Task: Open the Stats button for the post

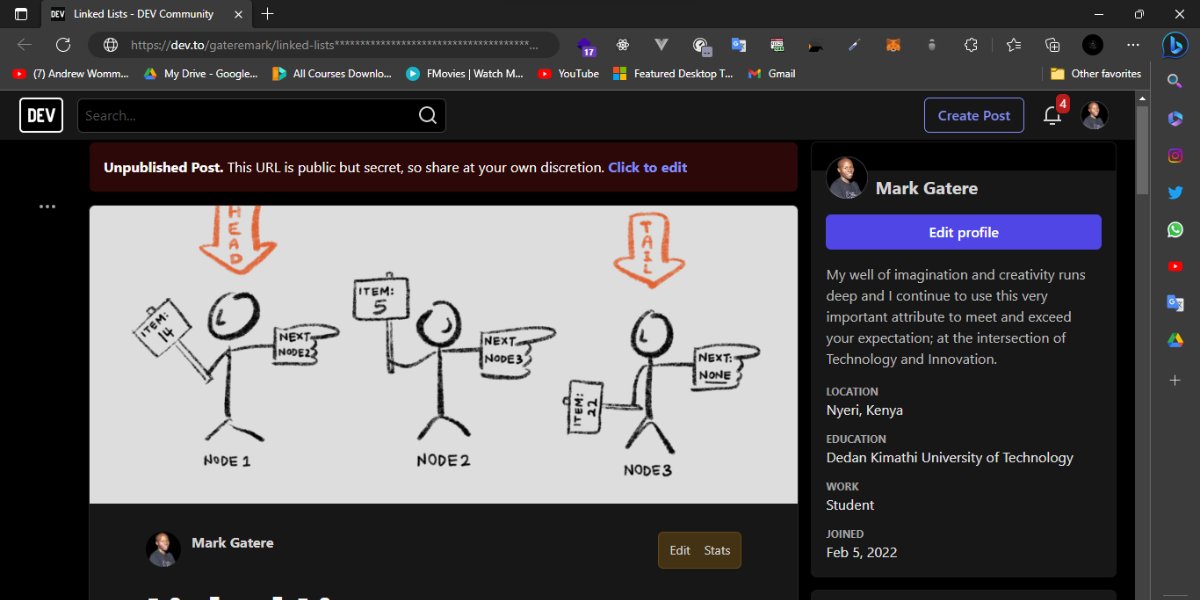Action: coord(717,550)
